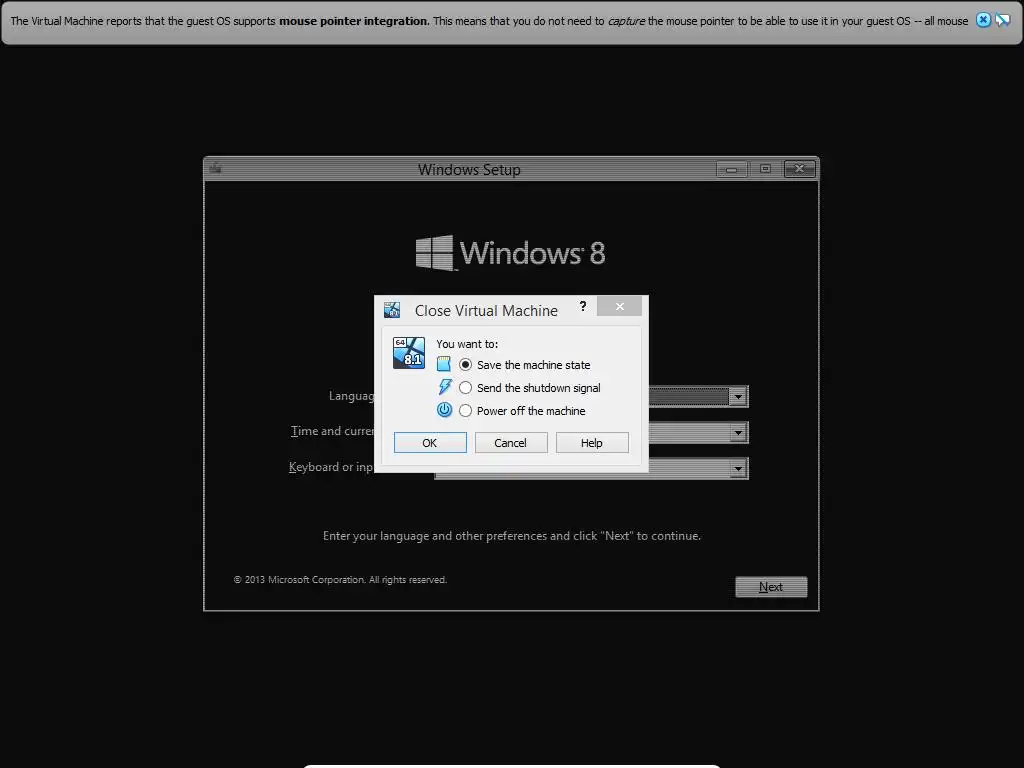Click the Windows 8.1 64-bit VM icon
This screenshot has height=768, width=1024.
(x=409, y=353)
